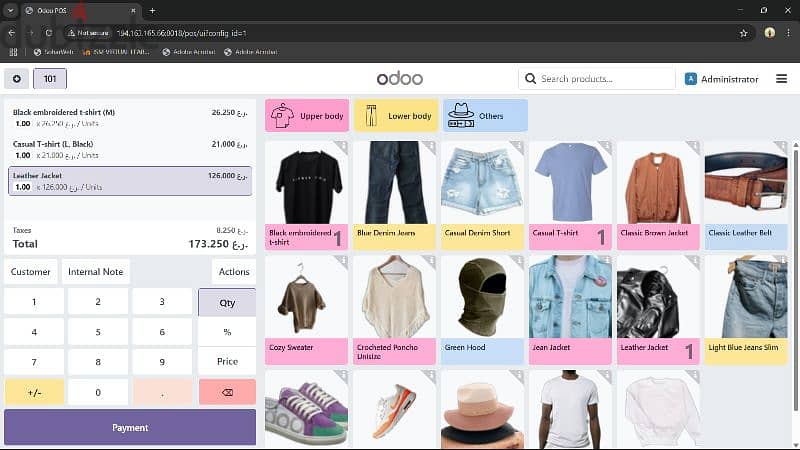Tap numpad key 3
This screenshot has width=800, height=450.
pos(162,302)
